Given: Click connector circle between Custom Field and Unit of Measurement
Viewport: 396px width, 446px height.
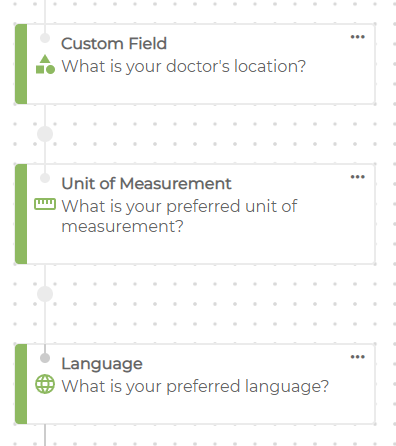Looking at the screenshot, I should (x=45, y=134).
